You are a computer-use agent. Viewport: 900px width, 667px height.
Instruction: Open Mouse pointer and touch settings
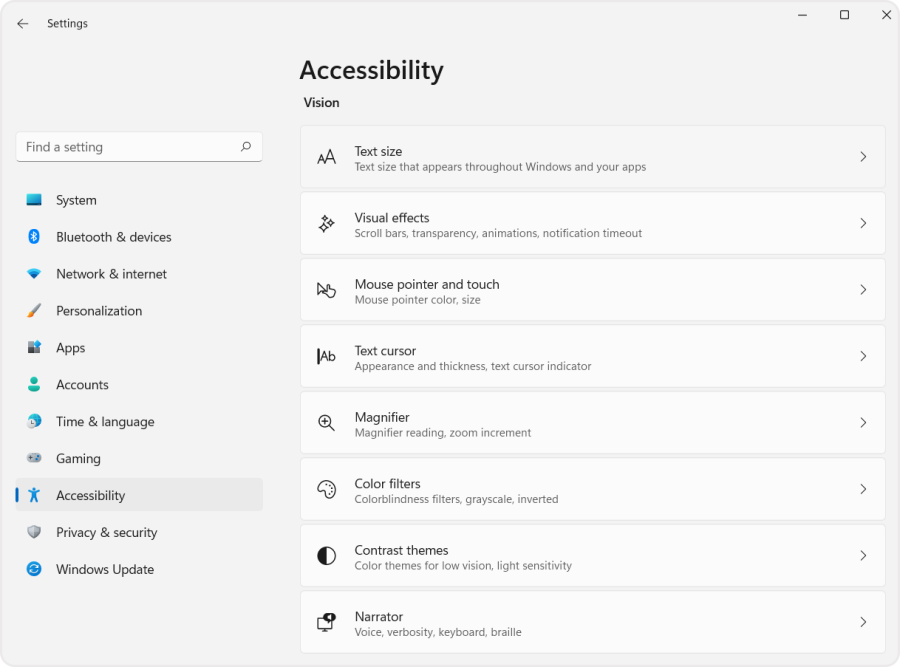point(592,289)
